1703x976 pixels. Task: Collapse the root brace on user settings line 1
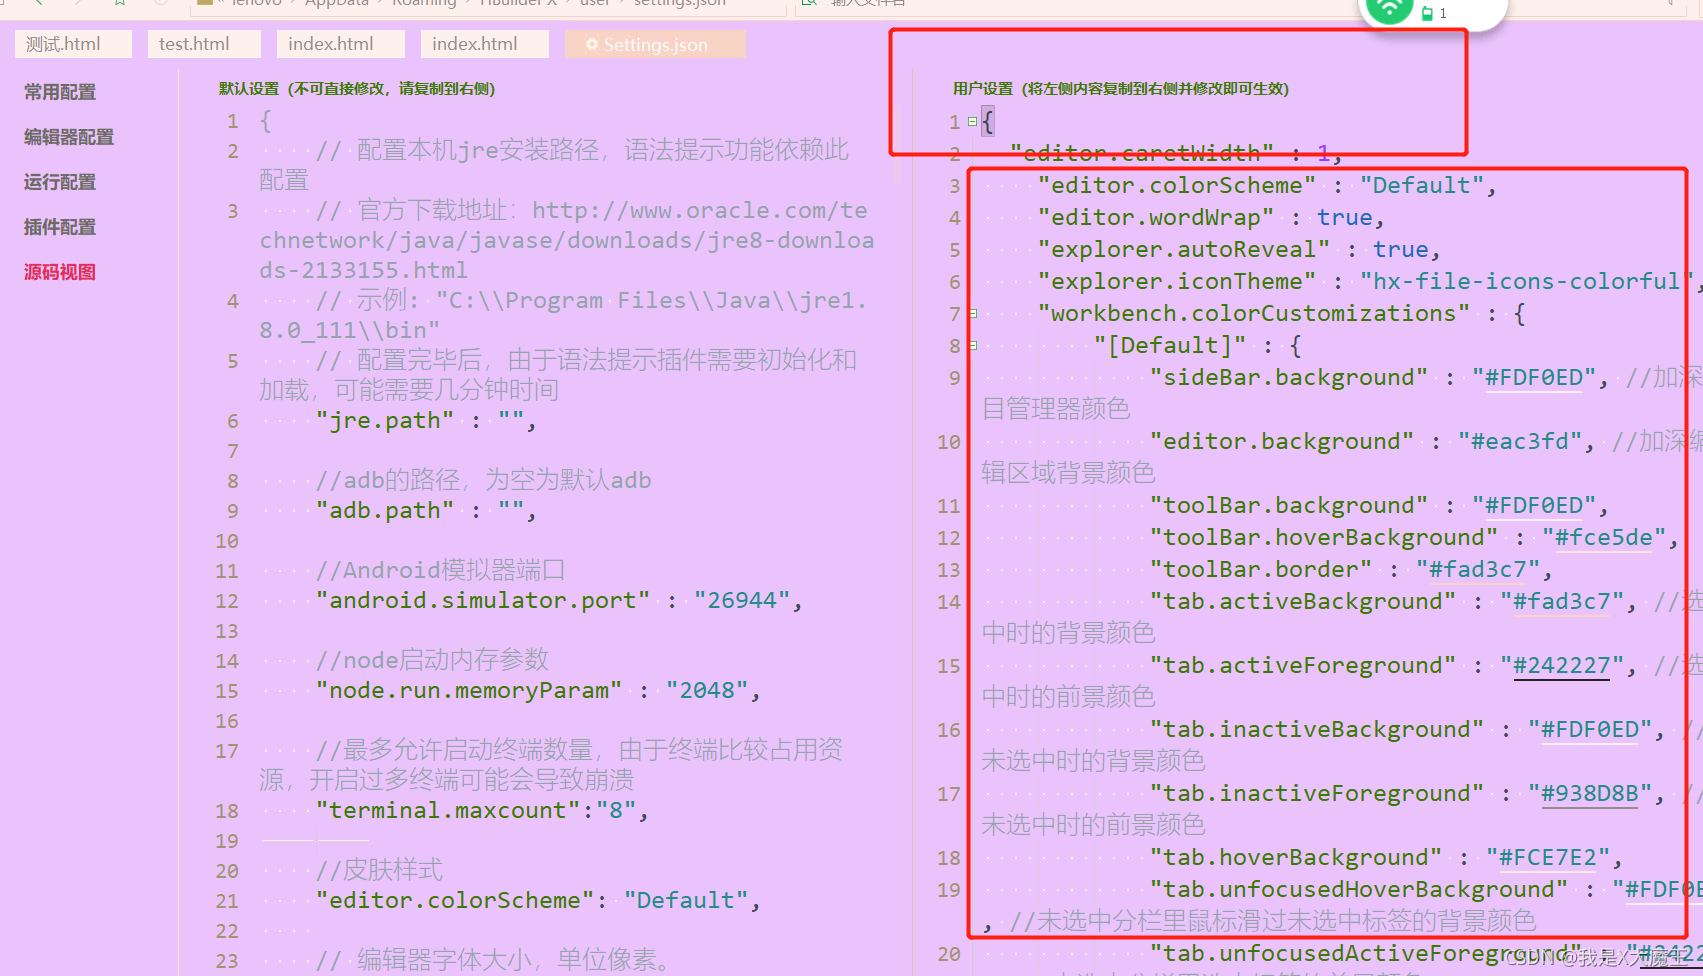pyautogui.click(x=972, y=121)
